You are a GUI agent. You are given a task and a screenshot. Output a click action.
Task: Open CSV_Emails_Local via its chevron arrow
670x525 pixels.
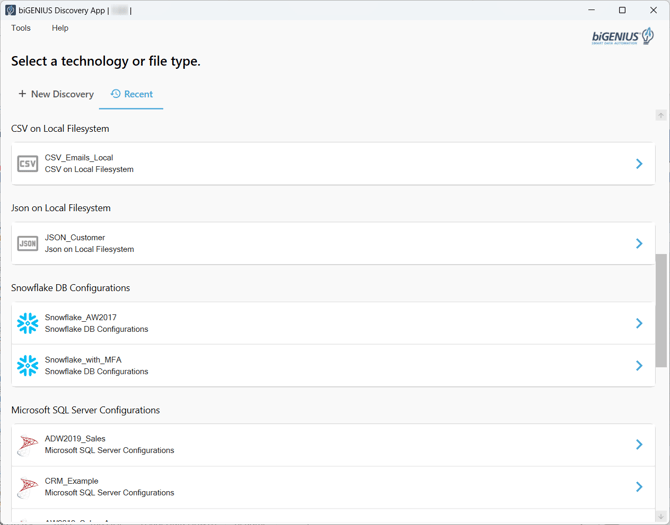coord(639,164)
